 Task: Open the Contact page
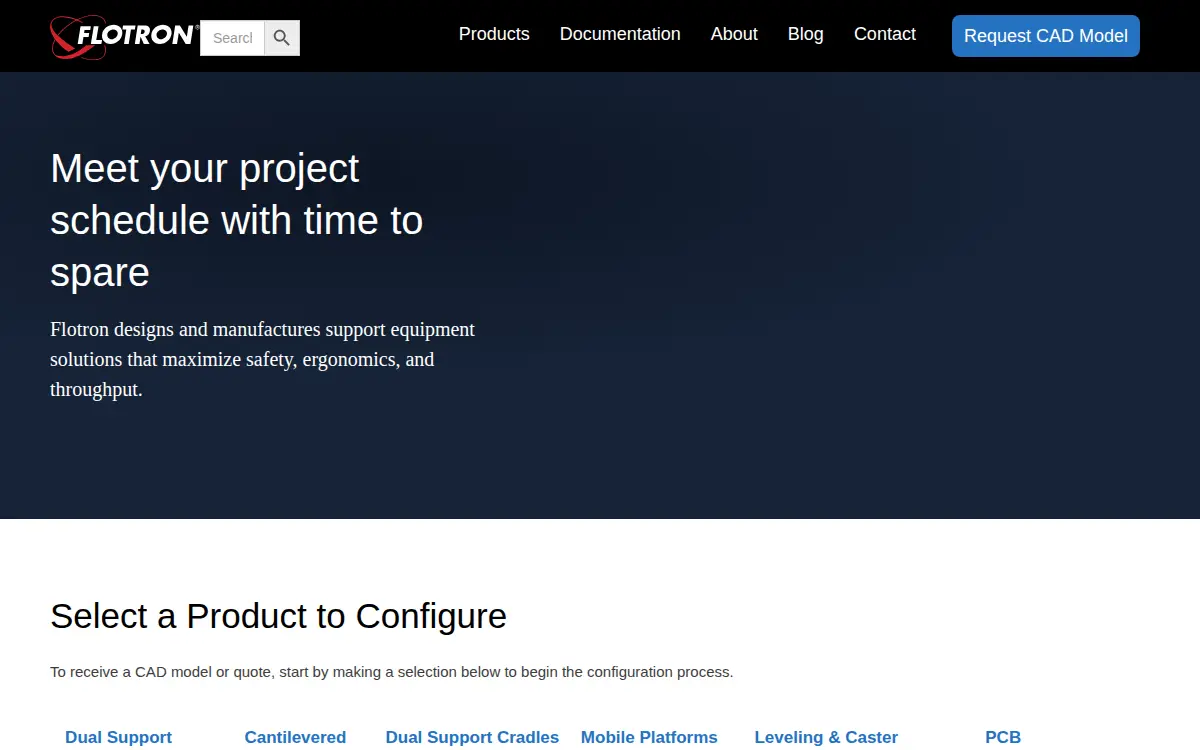885,34
